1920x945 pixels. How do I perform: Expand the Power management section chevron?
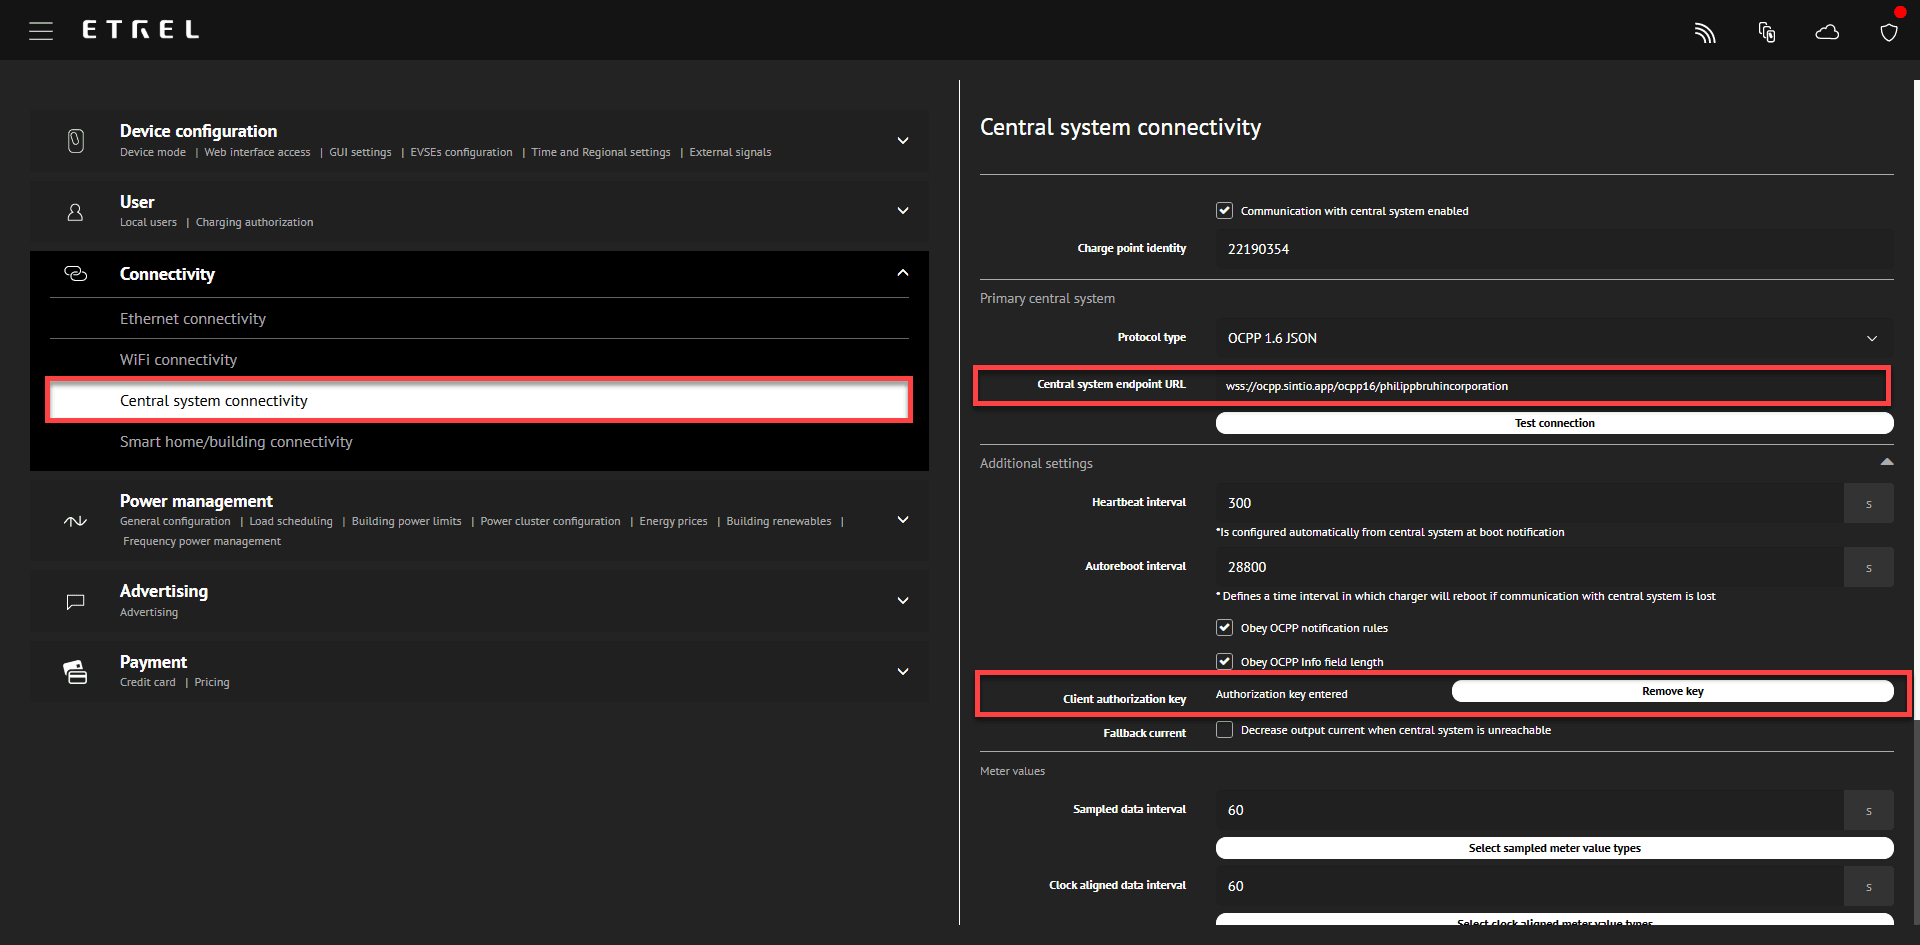[x=903, y=520]
